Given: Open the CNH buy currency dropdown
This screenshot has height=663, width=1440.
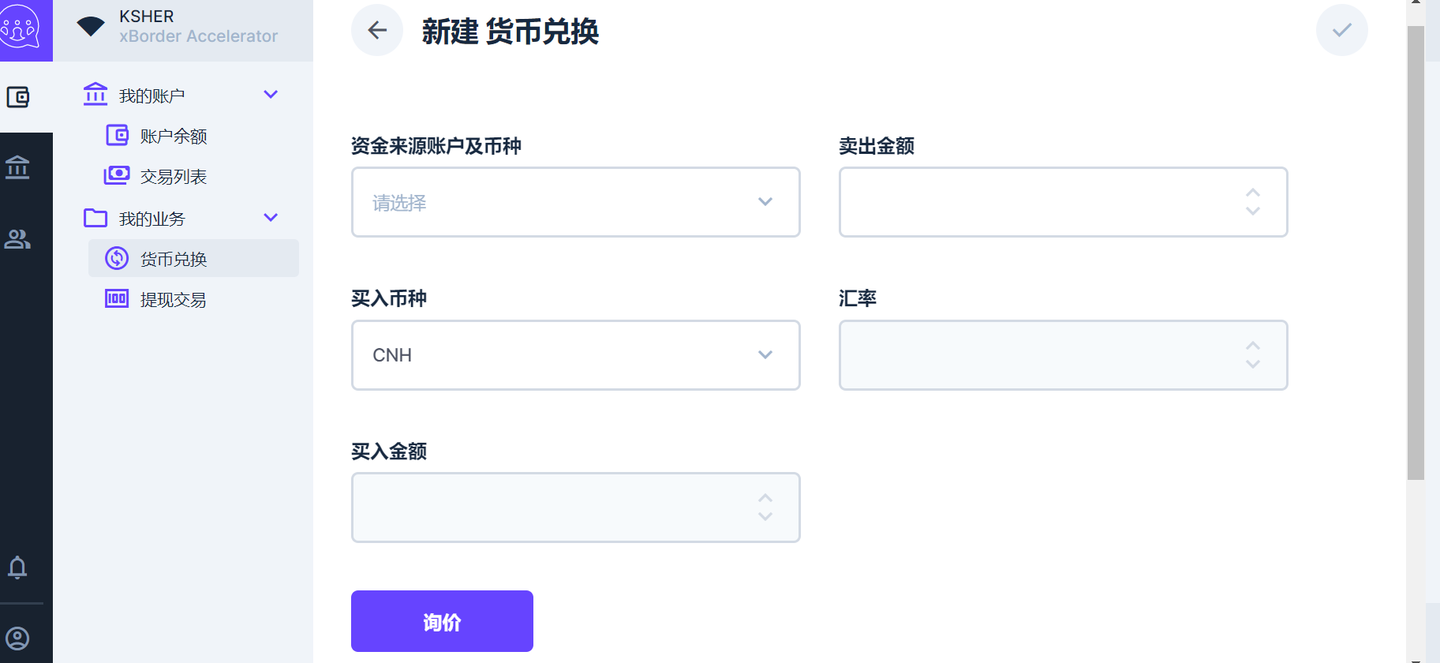Looking at the screenshot, I should point(575,355).
